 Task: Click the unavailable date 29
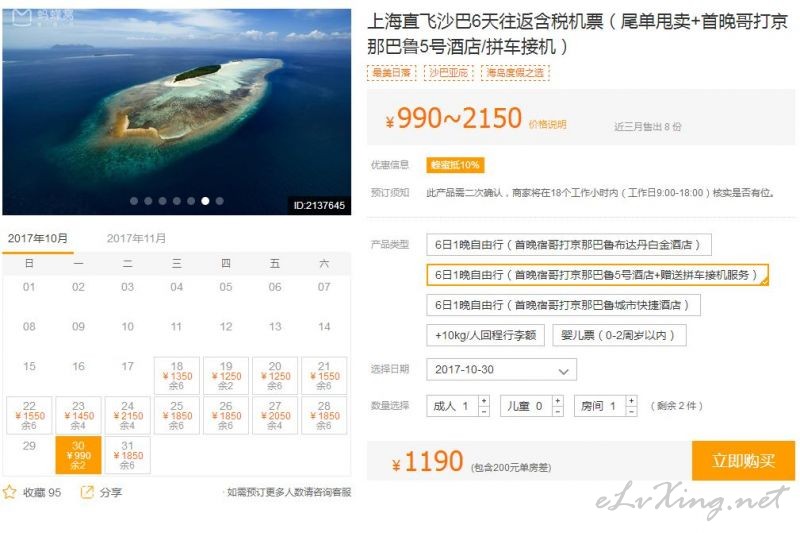point(29,446)
